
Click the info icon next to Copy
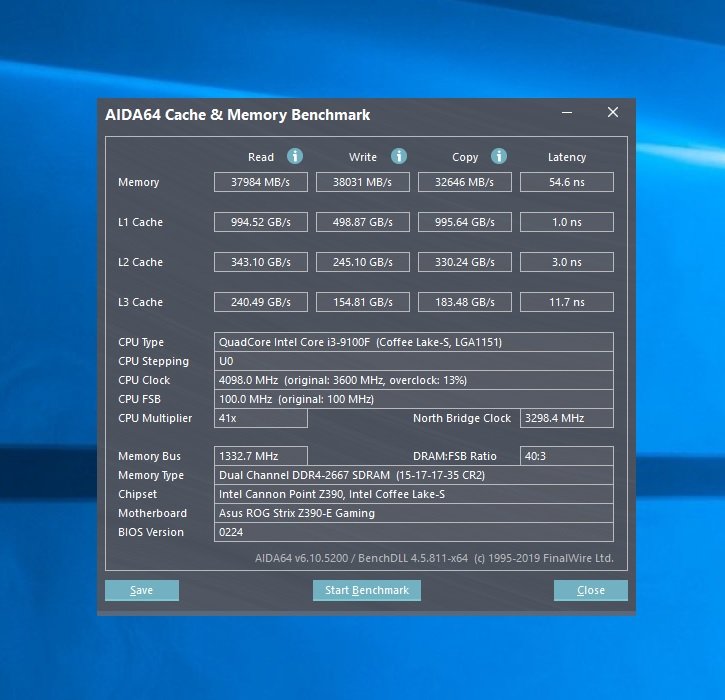[498, 156]
